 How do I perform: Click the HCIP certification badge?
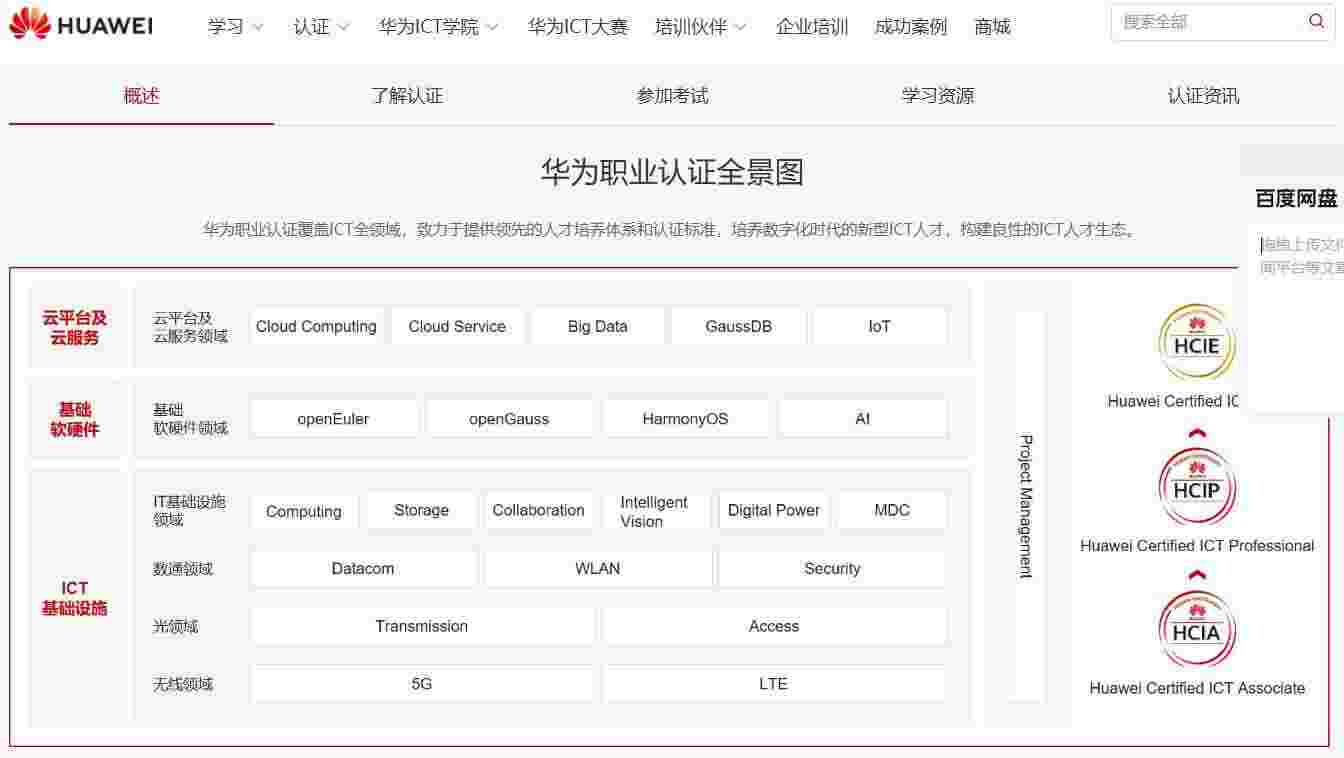(x=1196, y=489)
